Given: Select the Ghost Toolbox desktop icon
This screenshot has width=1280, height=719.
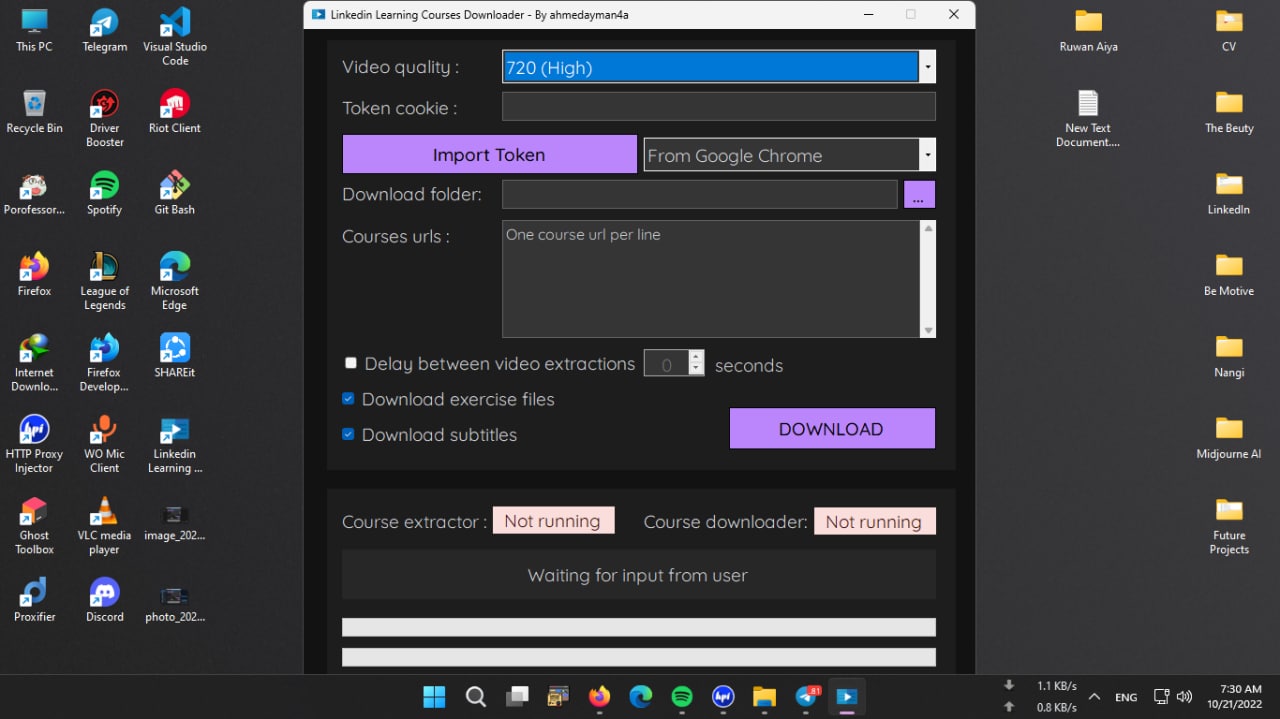Looking at the screenshot, I should pyautogui.click(x=34, y=525).
